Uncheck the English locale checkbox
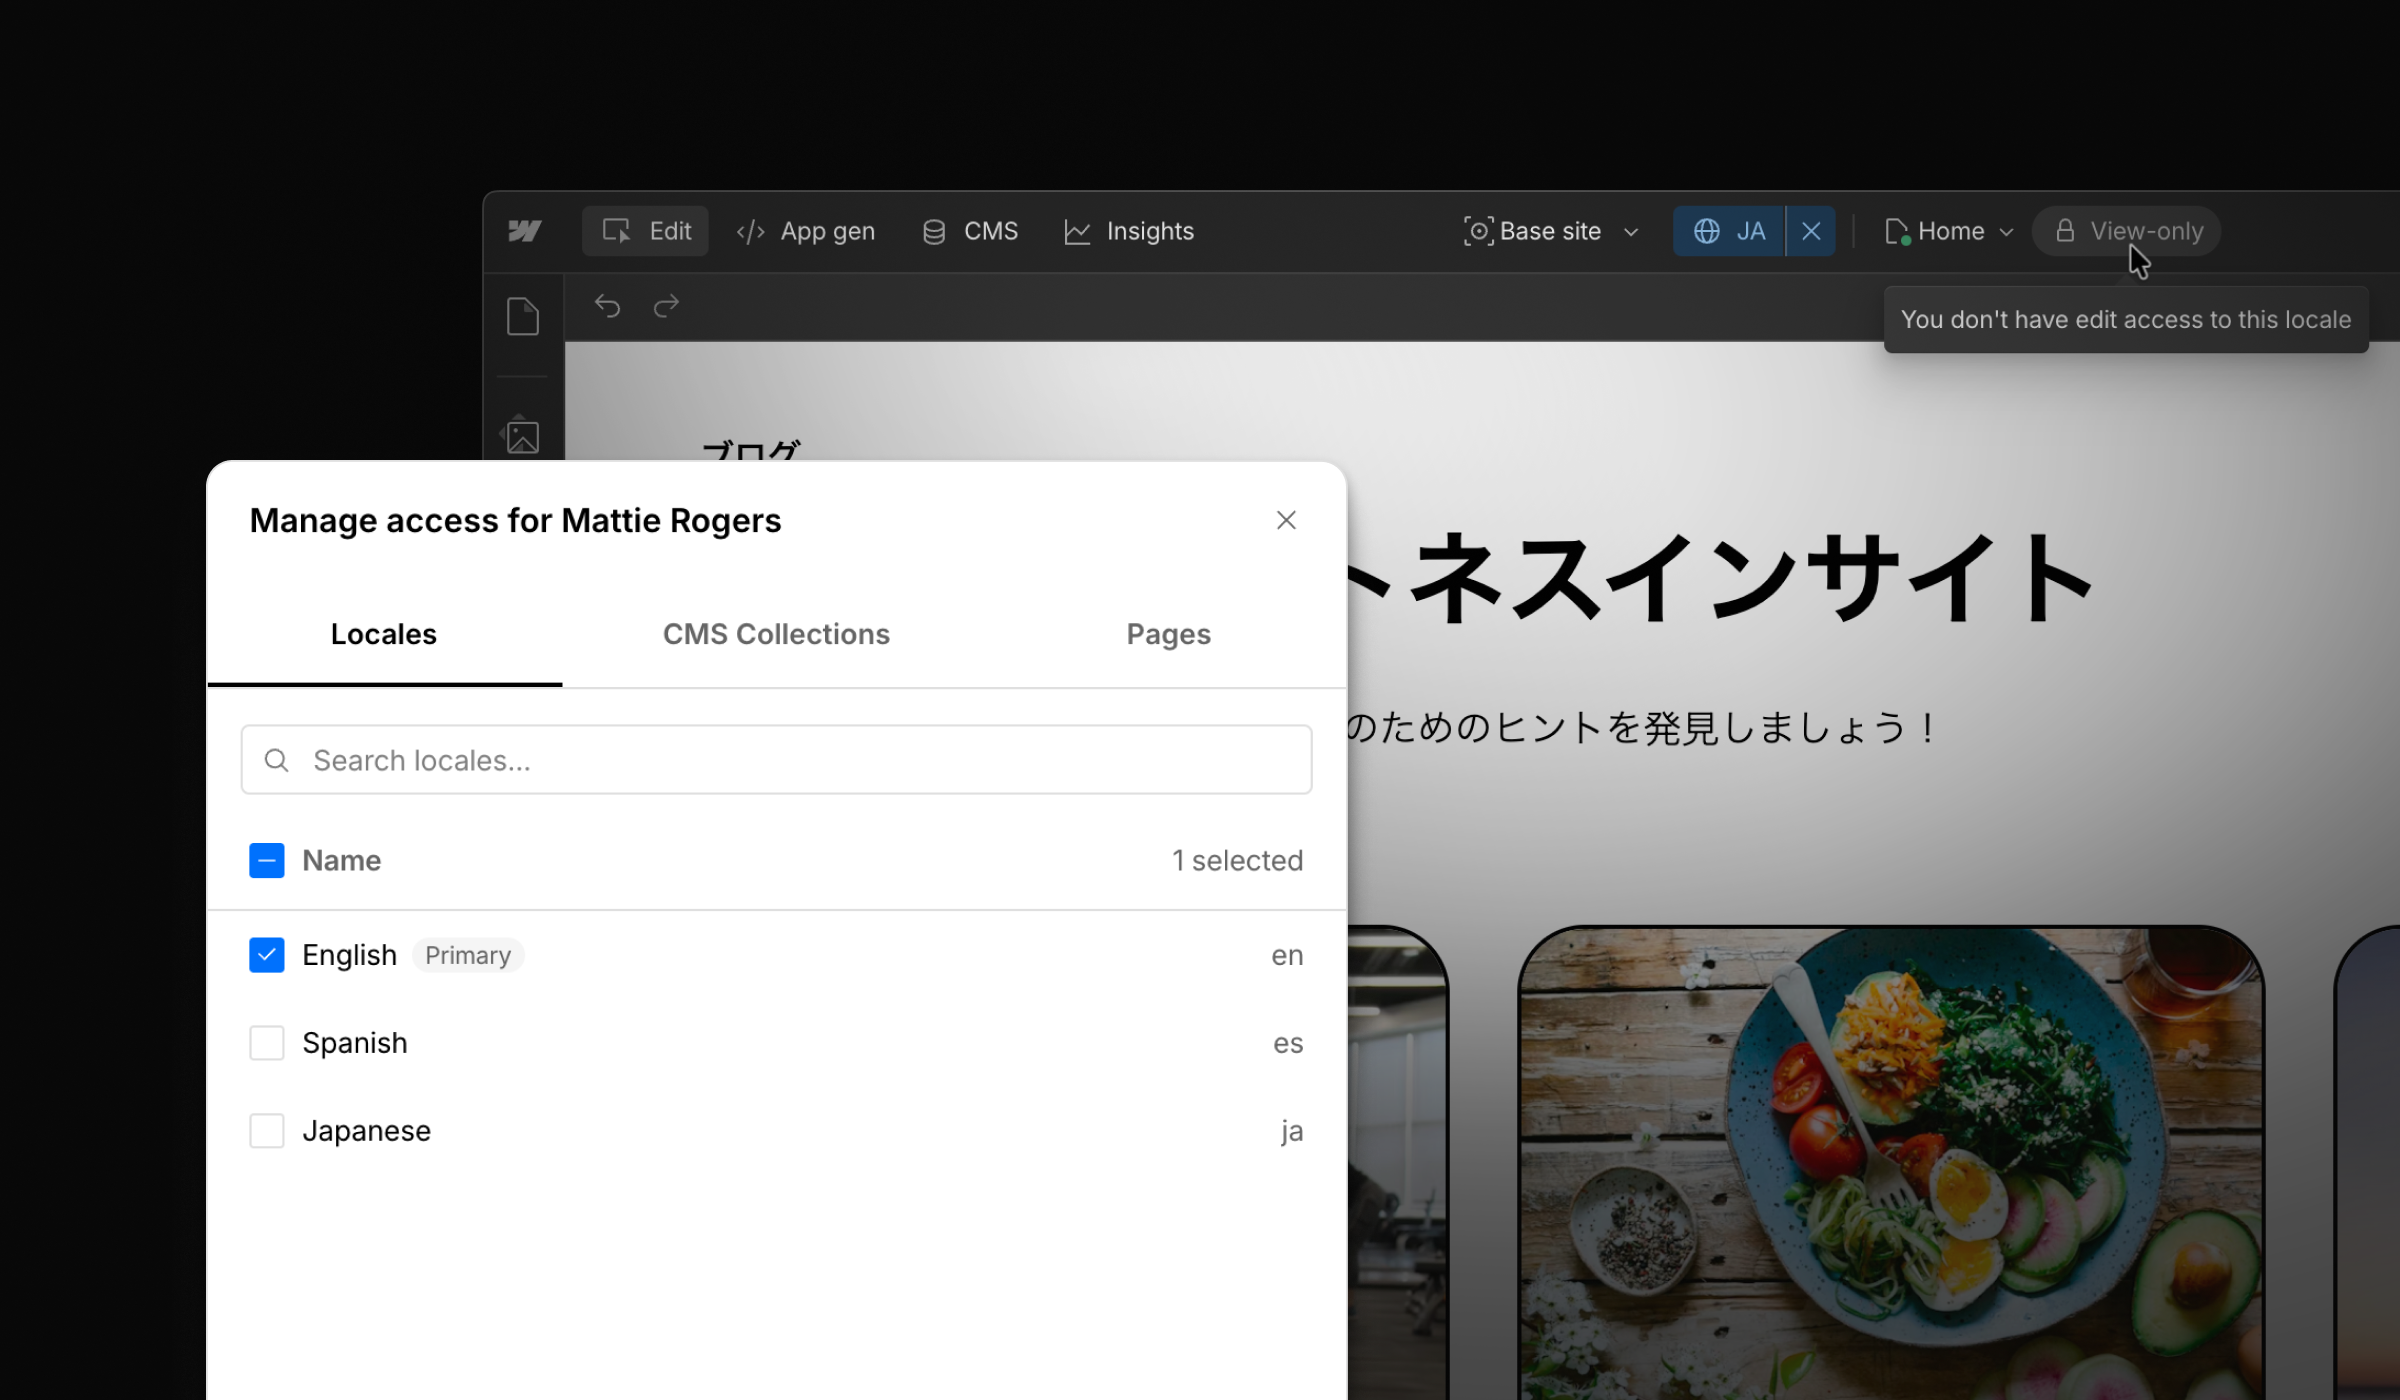The height and width of the screenshot is (1400, 2400). click(x=266, y=955)
